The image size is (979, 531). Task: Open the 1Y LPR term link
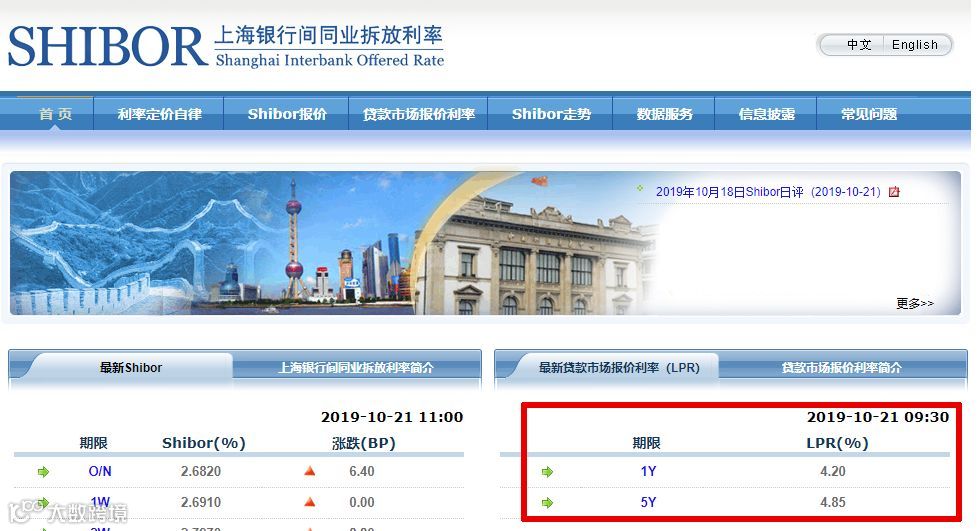click(x=648, y=472)
